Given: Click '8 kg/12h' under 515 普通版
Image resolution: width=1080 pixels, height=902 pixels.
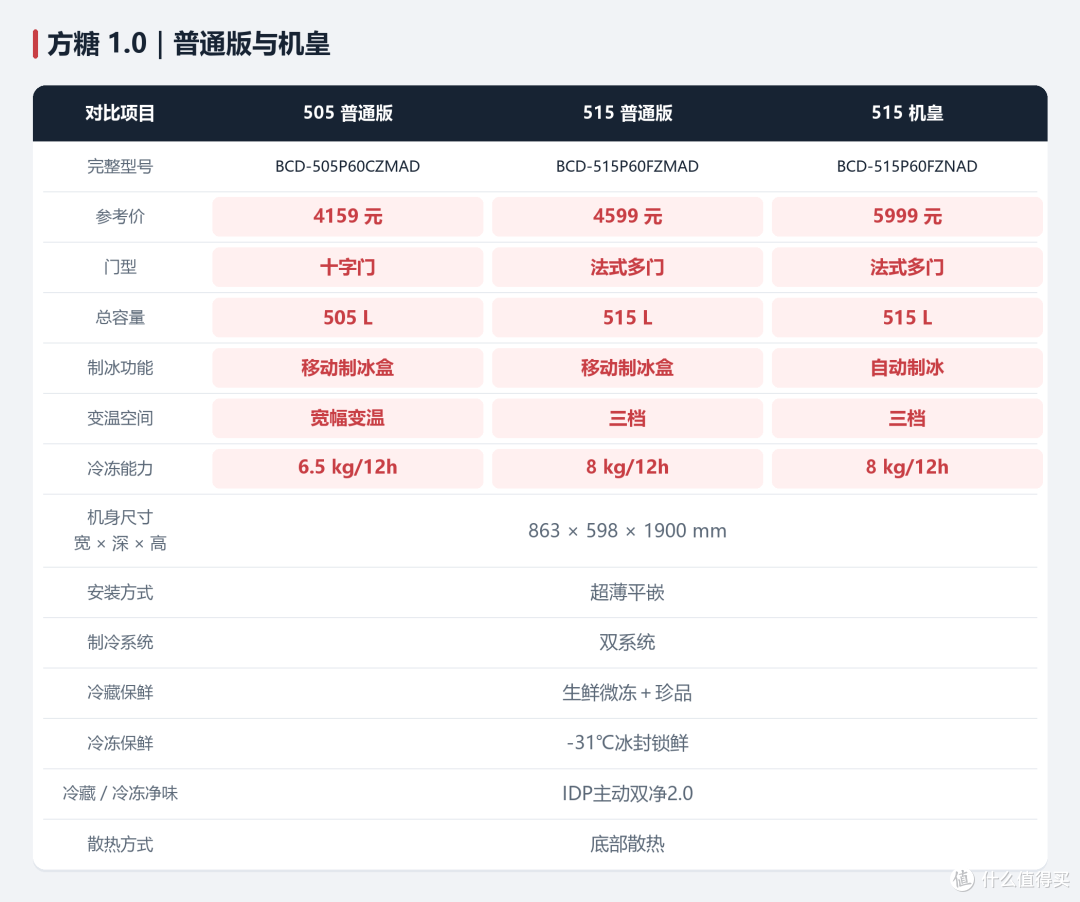Looking at the screenshot, I should pos(627,468).
